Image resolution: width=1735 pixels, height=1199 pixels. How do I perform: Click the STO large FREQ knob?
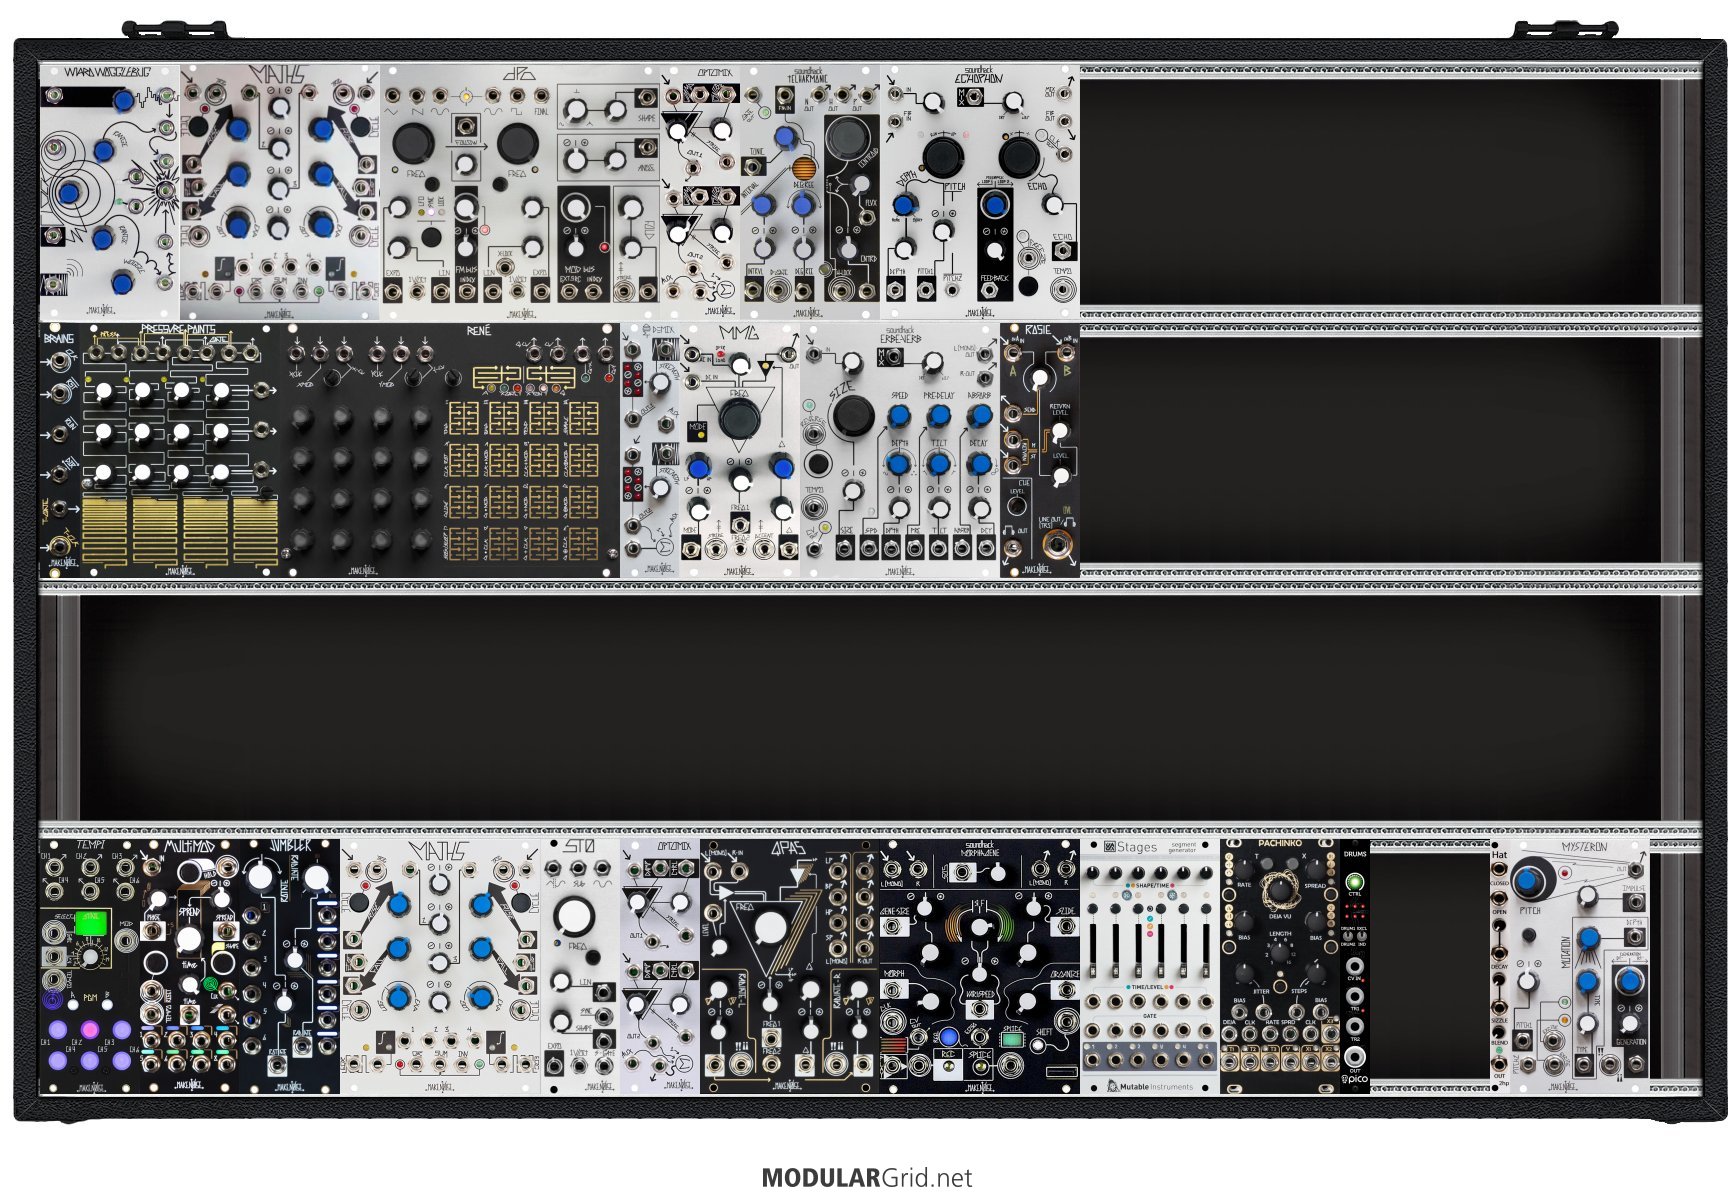(575, 916)
